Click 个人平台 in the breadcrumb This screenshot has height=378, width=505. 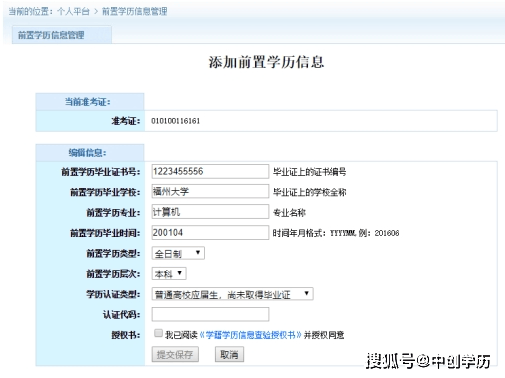pyautogui.click(x=73, y=11)
